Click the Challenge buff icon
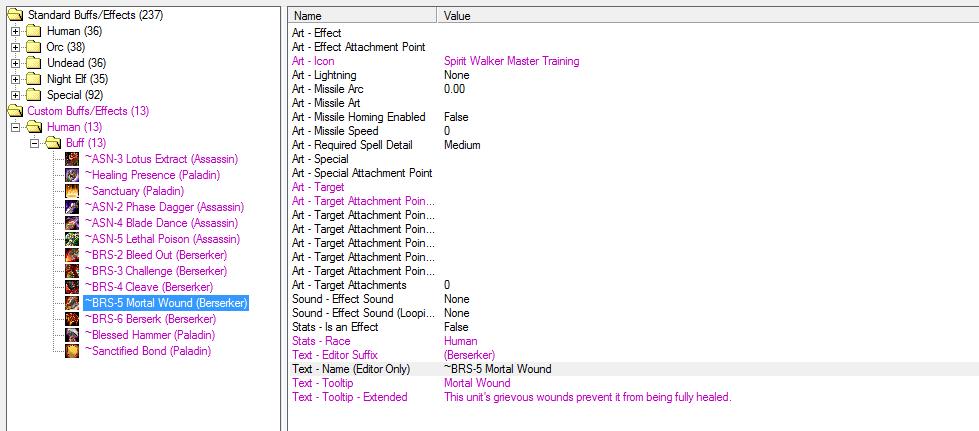Screen dimensions: 979x431 [x=72, y=272]
